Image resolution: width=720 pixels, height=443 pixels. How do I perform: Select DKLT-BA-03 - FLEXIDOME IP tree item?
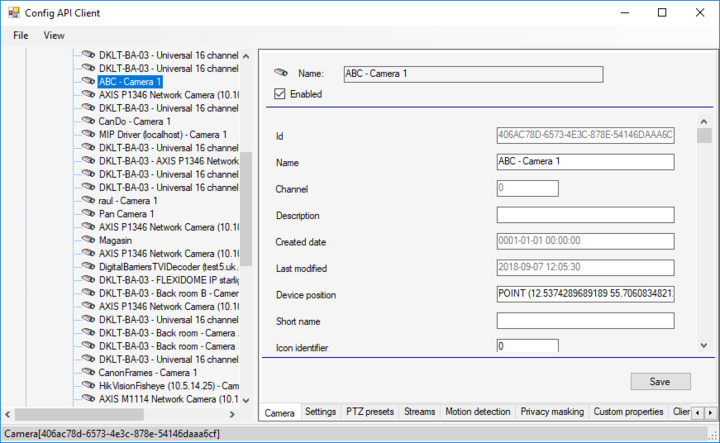pyautogui.click(x=168, y=280)
